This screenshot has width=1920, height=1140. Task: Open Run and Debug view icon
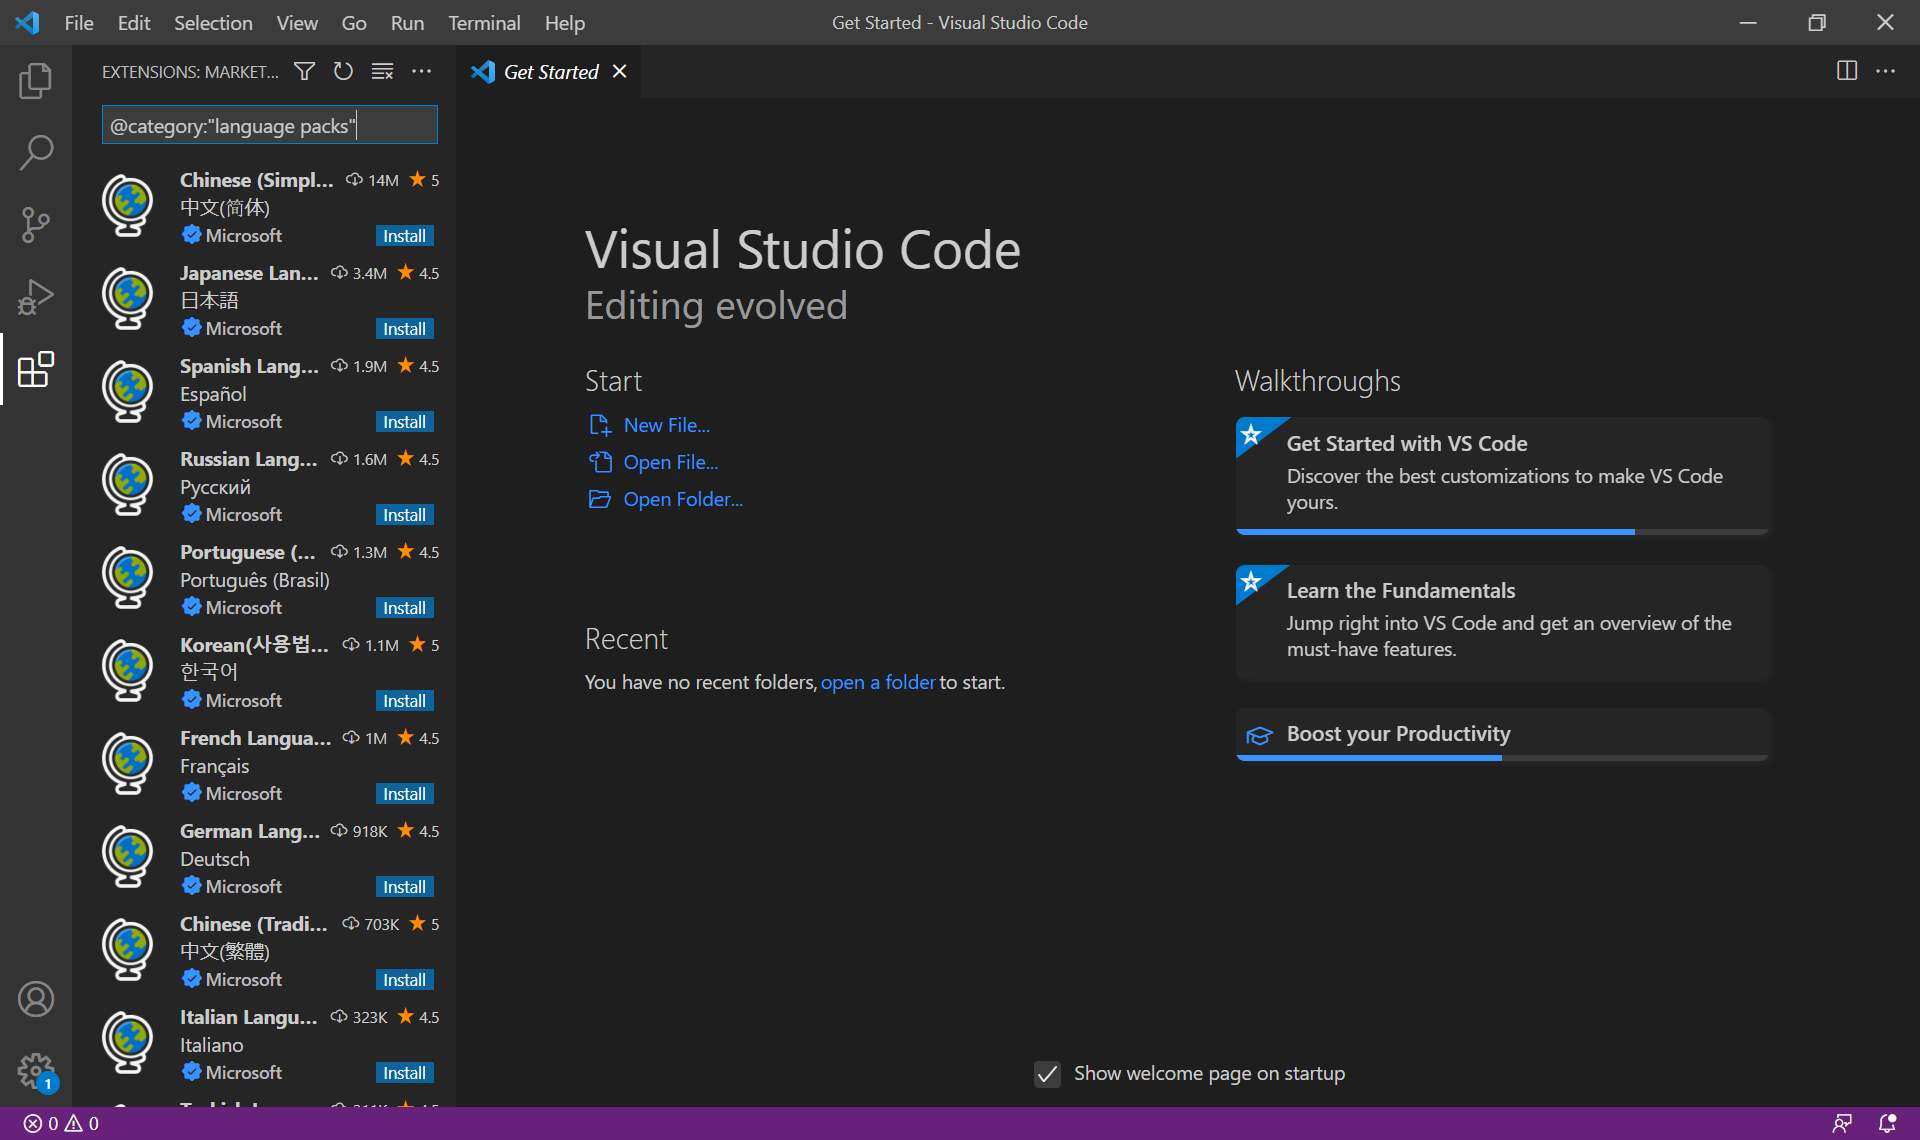(36, 297)
